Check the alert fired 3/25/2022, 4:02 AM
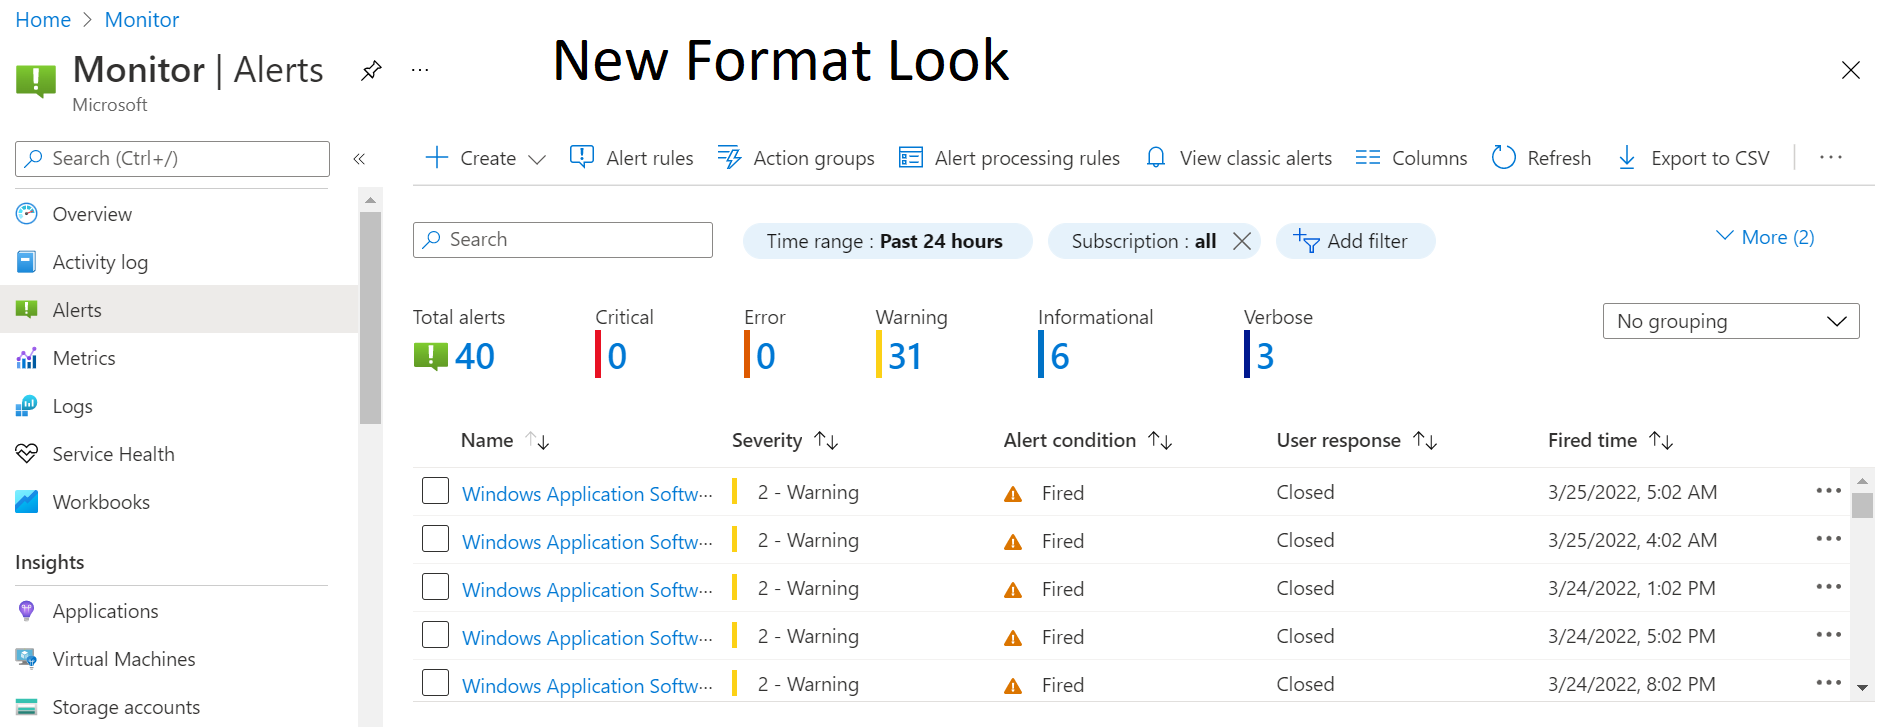This screenshot has width=1896, height=727. click(x=435, y=539)
